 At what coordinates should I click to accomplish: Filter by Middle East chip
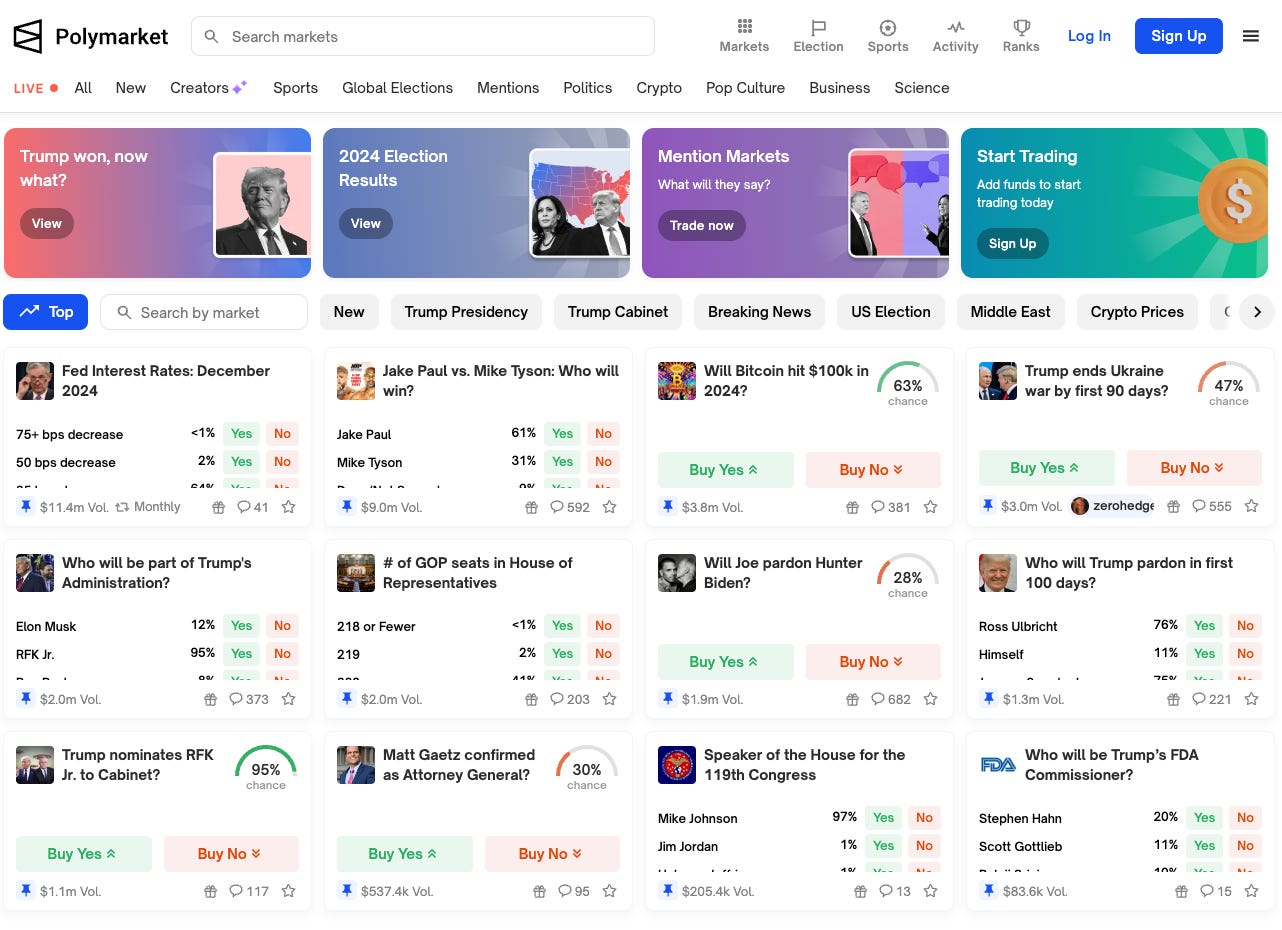tap(1010, 312)
